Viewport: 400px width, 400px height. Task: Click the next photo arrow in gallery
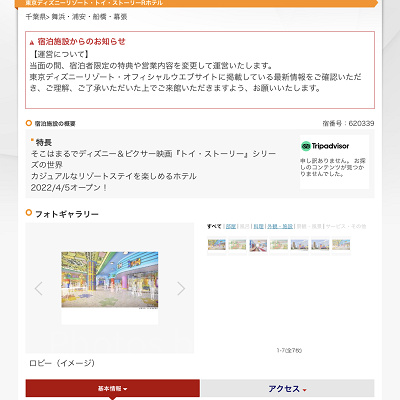(x=181, y=289)
